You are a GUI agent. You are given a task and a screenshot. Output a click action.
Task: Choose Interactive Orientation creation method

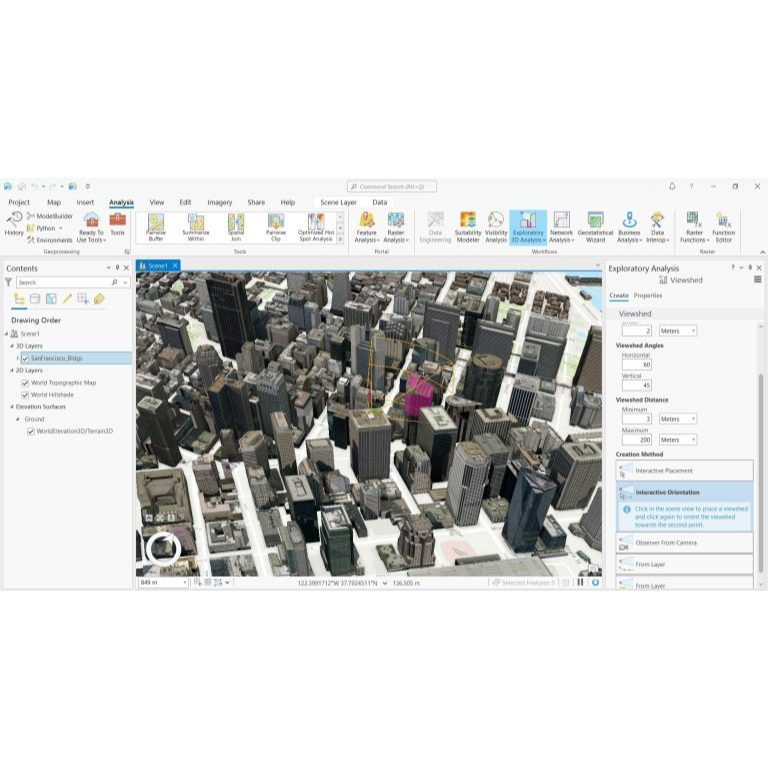point(684,492)
